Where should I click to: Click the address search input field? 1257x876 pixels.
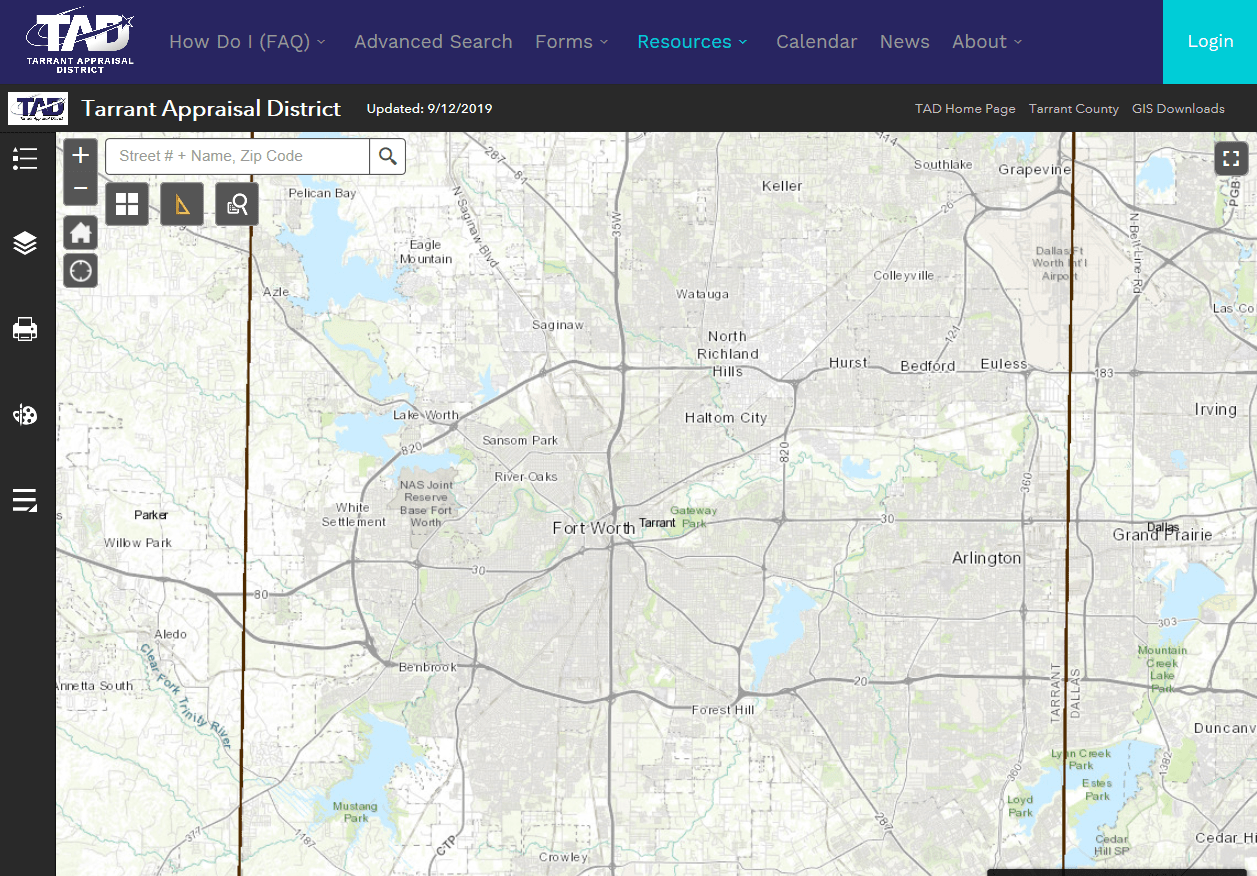pyautogui.click(x=237, y=156)
